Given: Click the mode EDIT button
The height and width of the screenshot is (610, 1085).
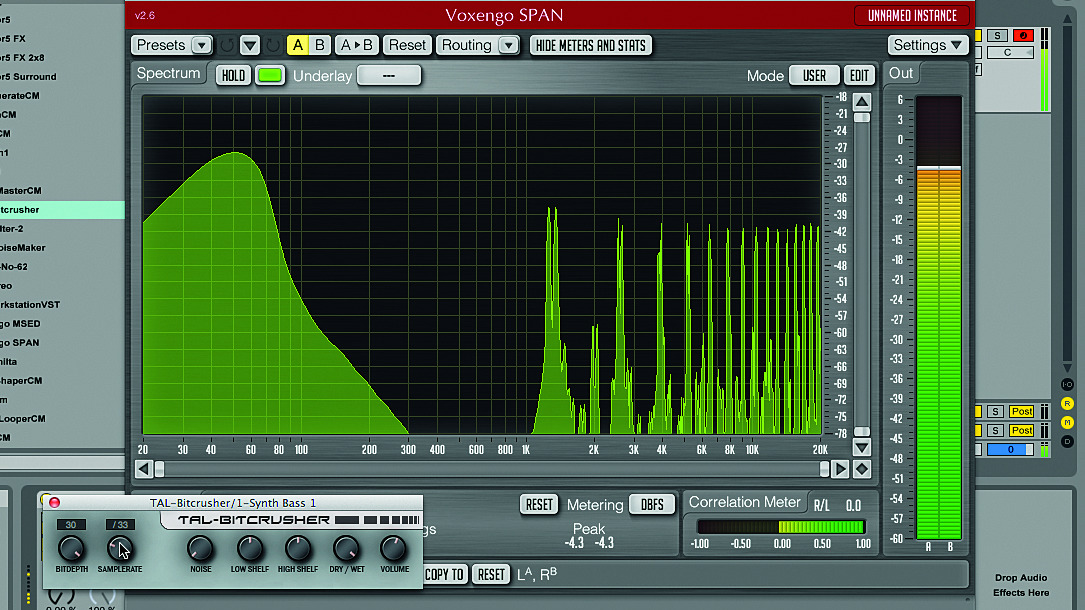Looking at the screenshot, I should coord(859,75).
